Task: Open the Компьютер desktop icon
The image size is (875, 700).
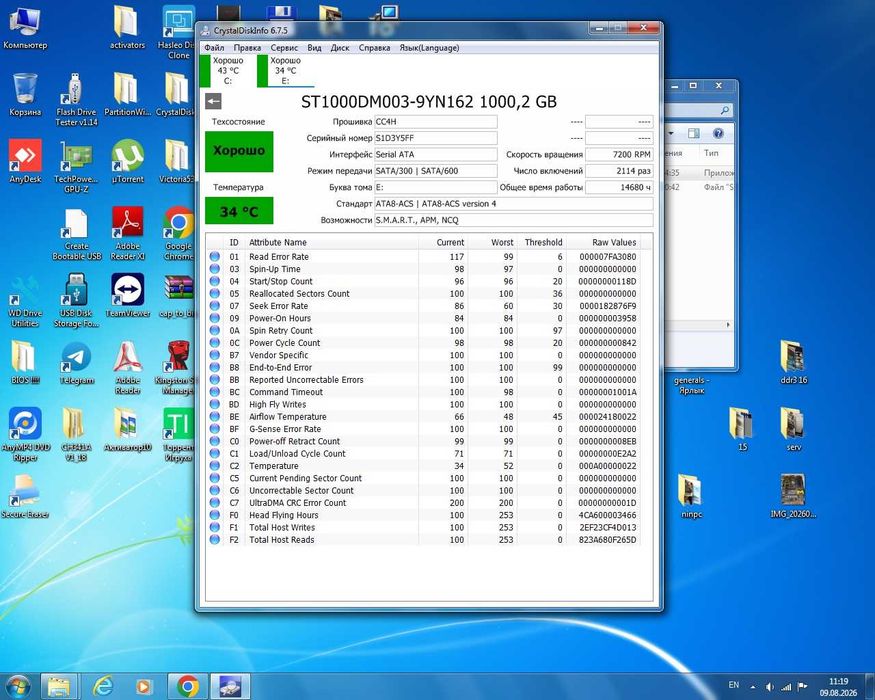Action: tap(25, 28)
